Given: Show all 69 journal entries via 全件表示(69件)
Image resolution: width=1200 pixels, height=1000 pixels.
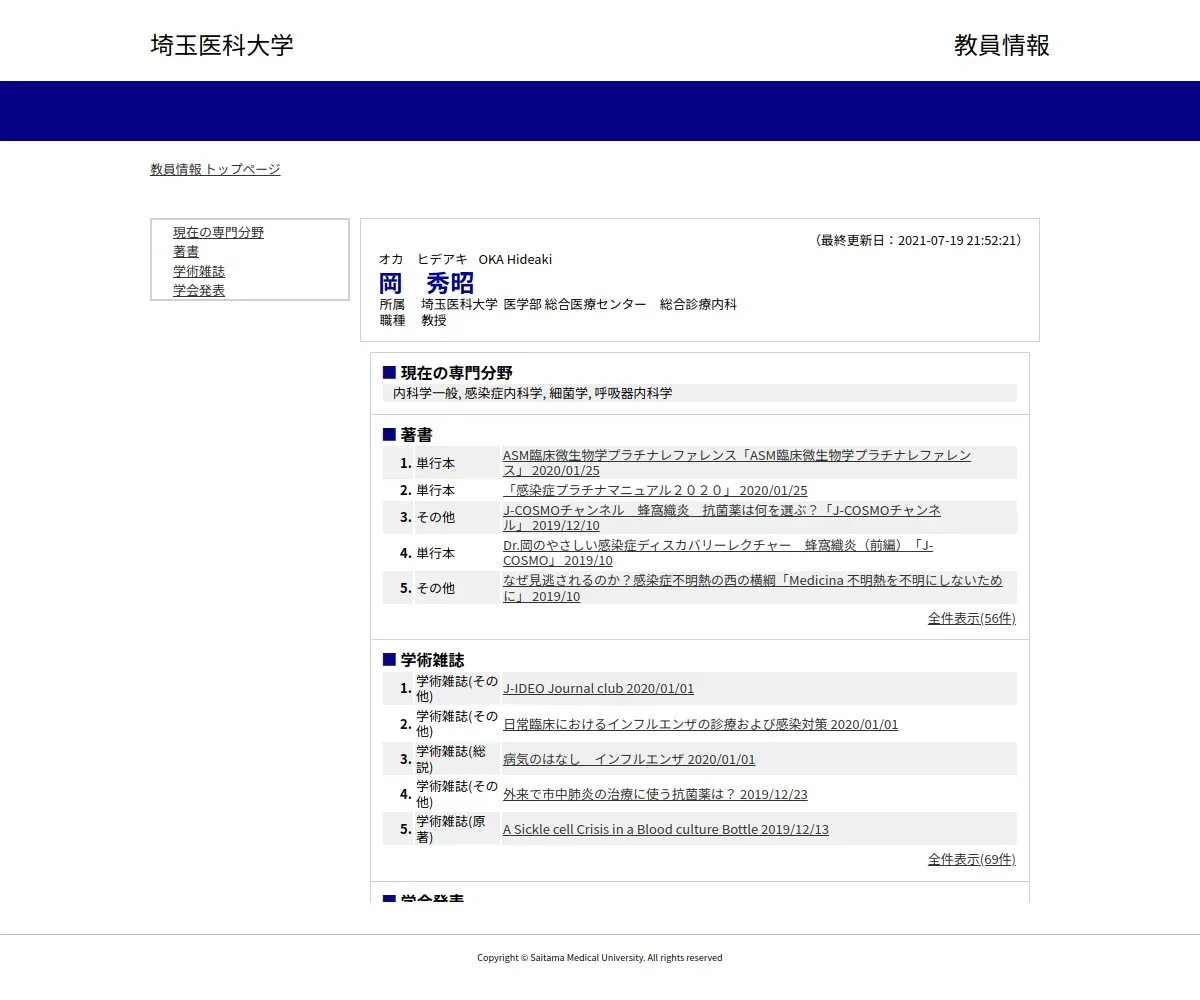Looking at the screenshot, I should (971, 859).
